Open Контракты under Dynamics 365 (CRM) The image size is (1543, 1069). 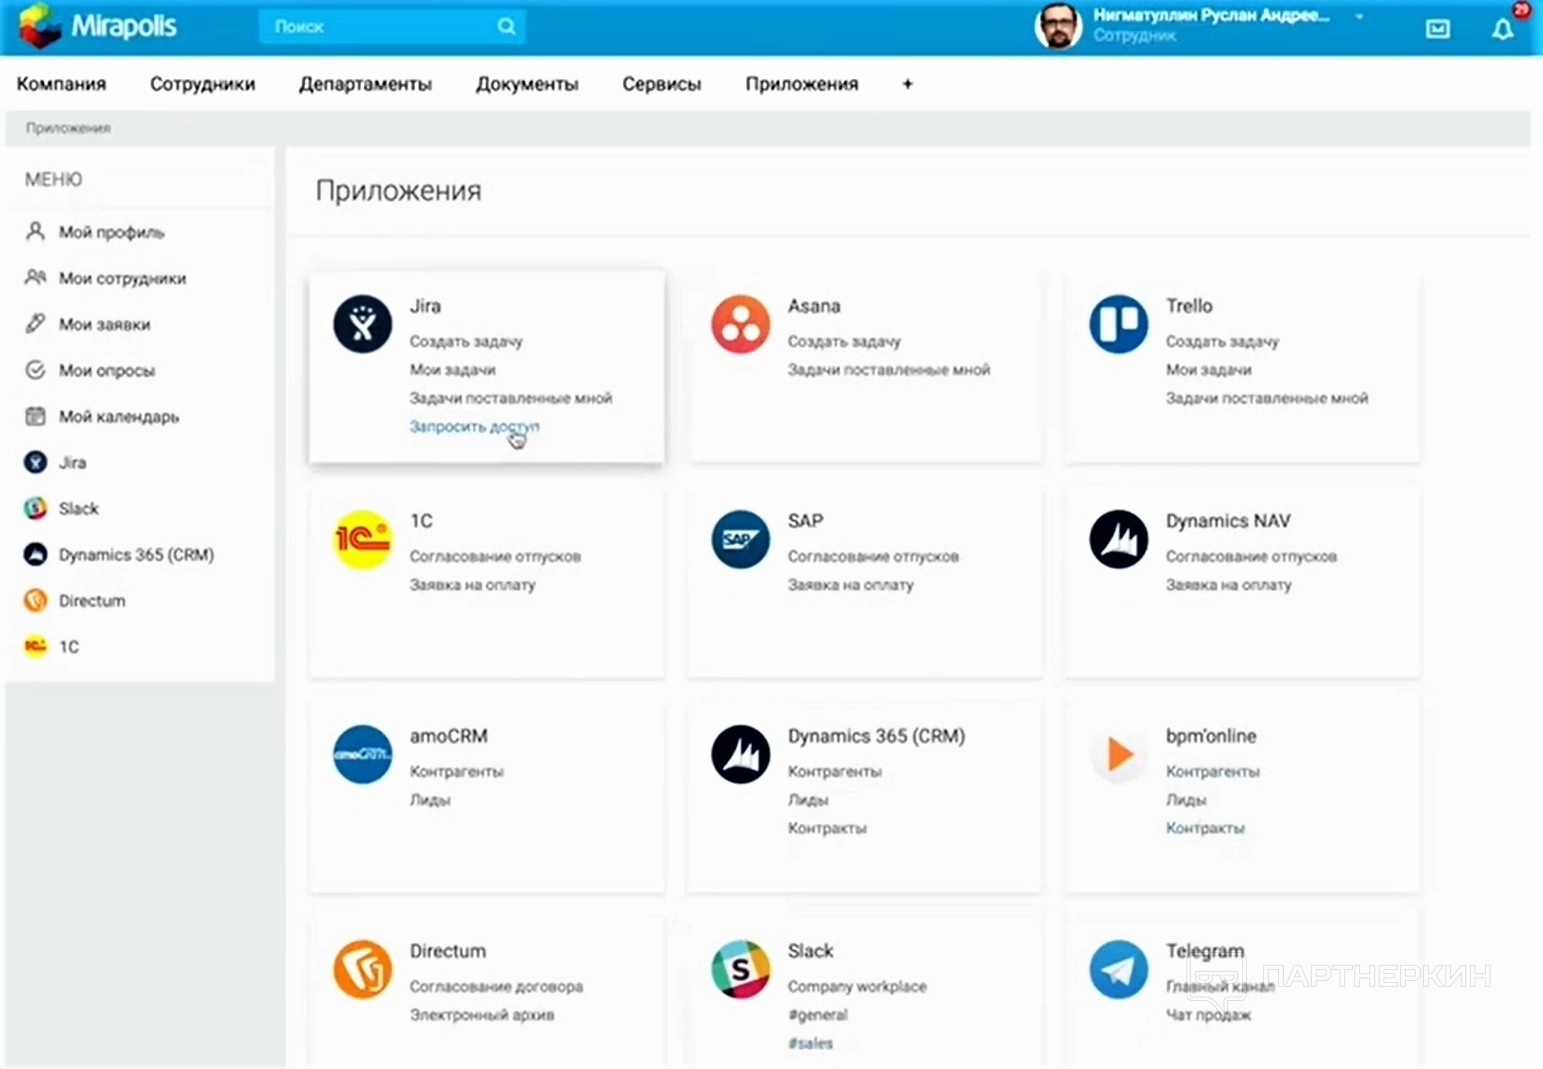tap(827, 827)
